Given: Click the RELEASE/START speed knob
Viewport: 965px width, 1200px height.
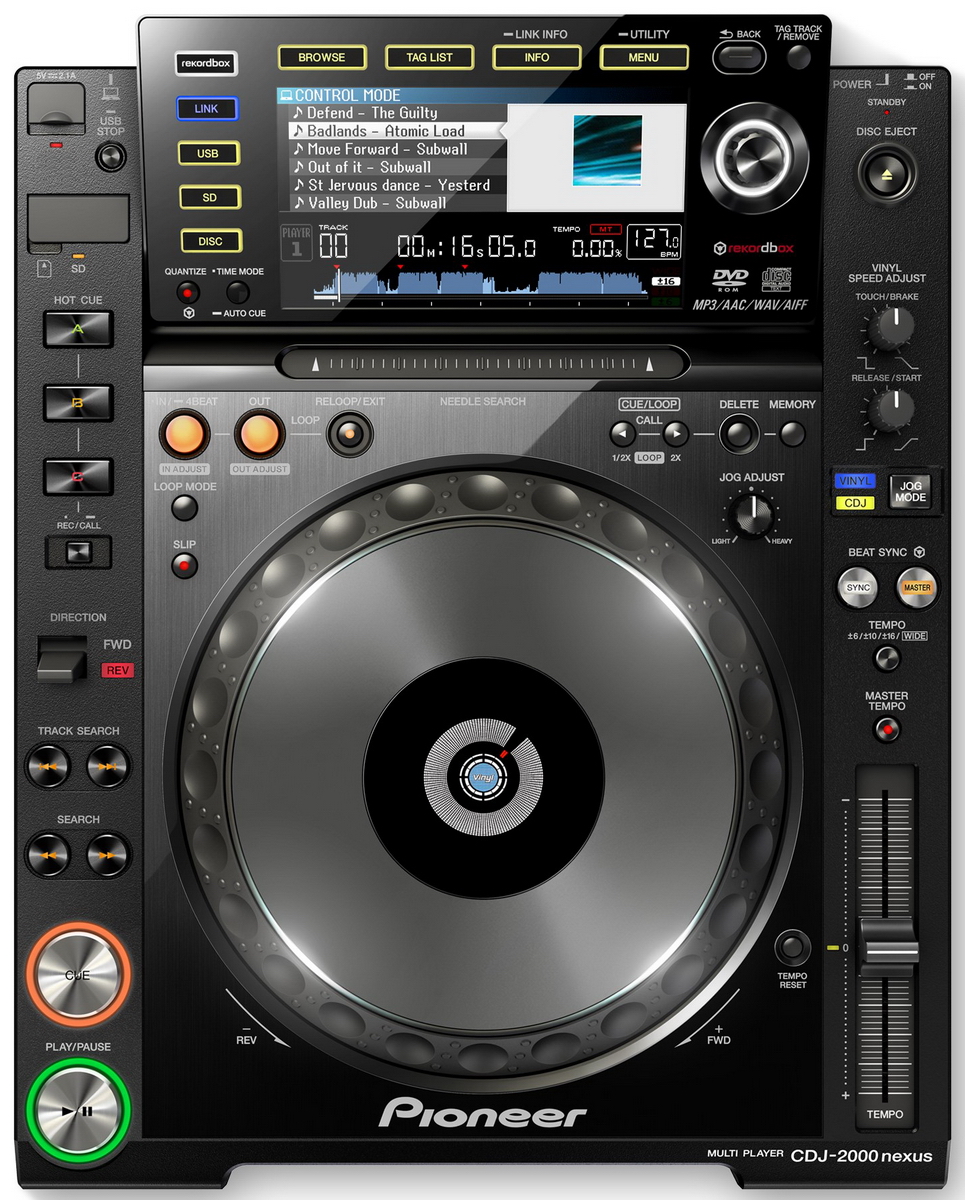Looking at the screenshot, I should click(x=890, y=410).
